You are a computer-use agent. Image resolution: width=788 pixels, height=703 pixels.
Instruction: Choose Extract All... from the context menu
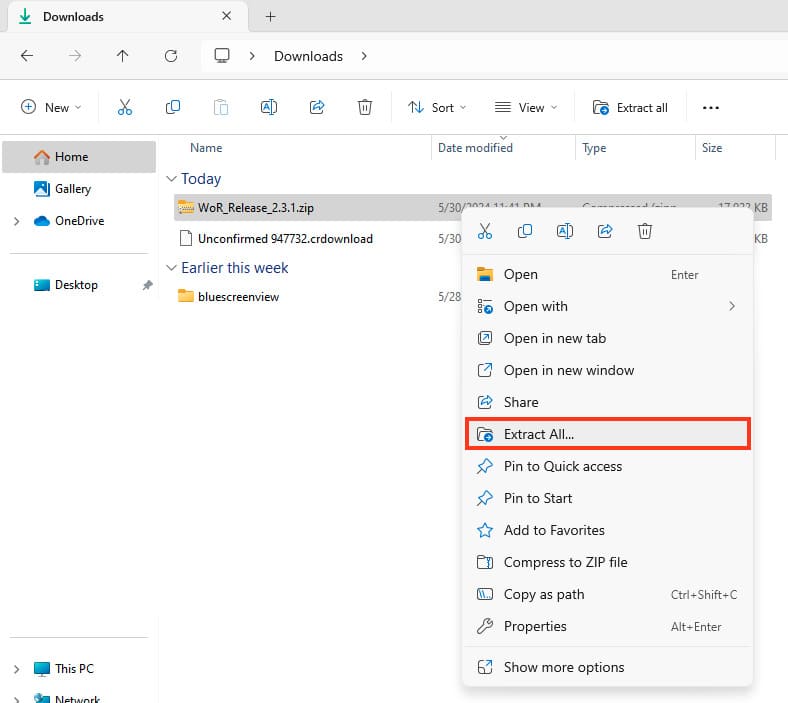click(x=538, y=434)
